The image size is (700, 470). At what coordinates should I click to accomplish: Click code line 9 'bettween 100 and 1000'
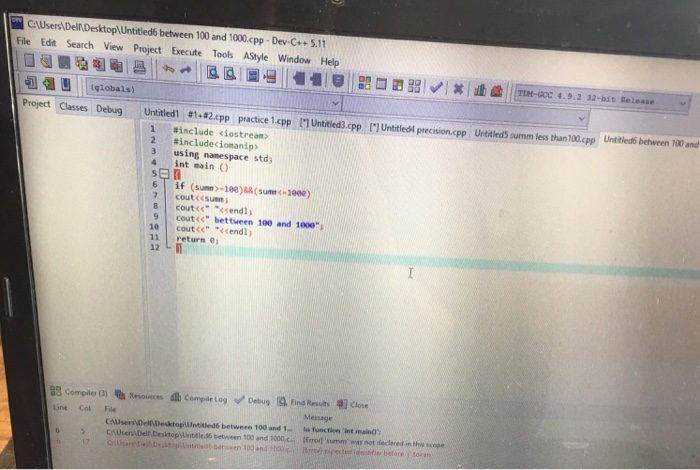tap(249, 222)
